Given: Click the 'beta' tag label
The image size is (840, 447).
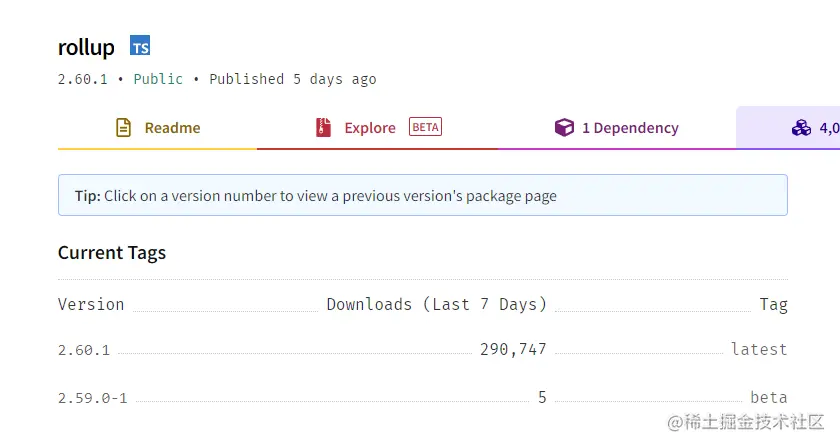Looking at the screenshot, I should point(769,398).
